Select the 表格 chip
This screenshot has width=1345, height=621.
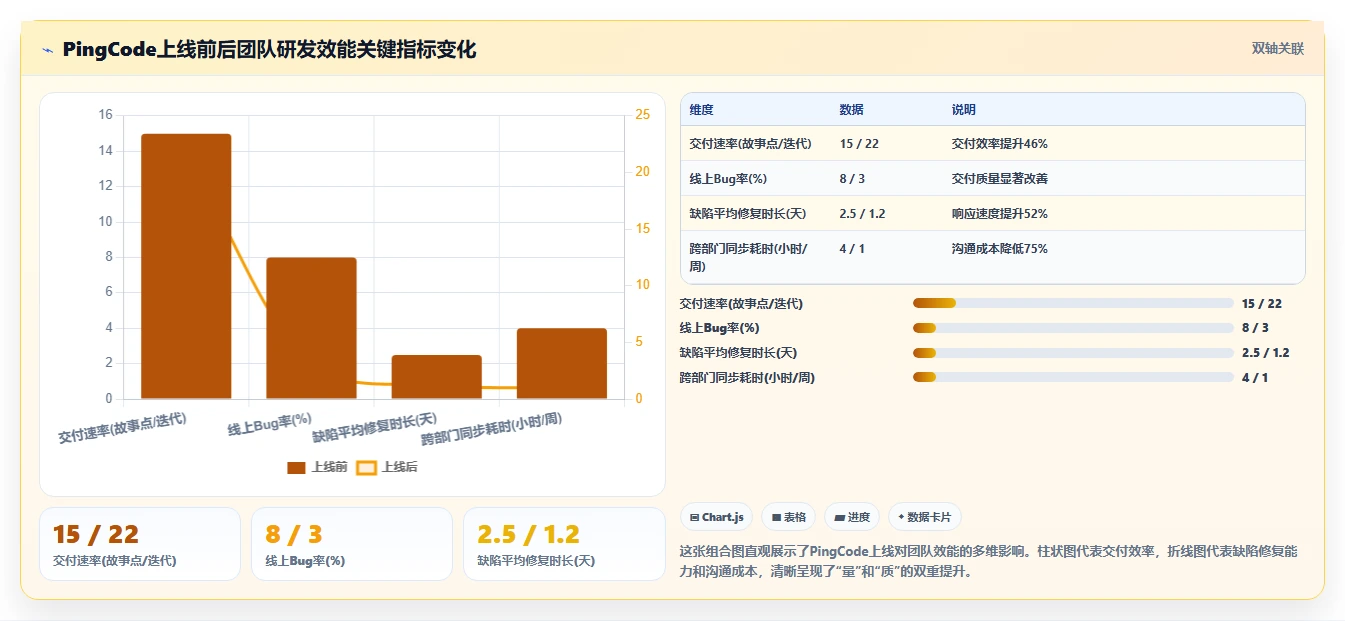point(788,517)
